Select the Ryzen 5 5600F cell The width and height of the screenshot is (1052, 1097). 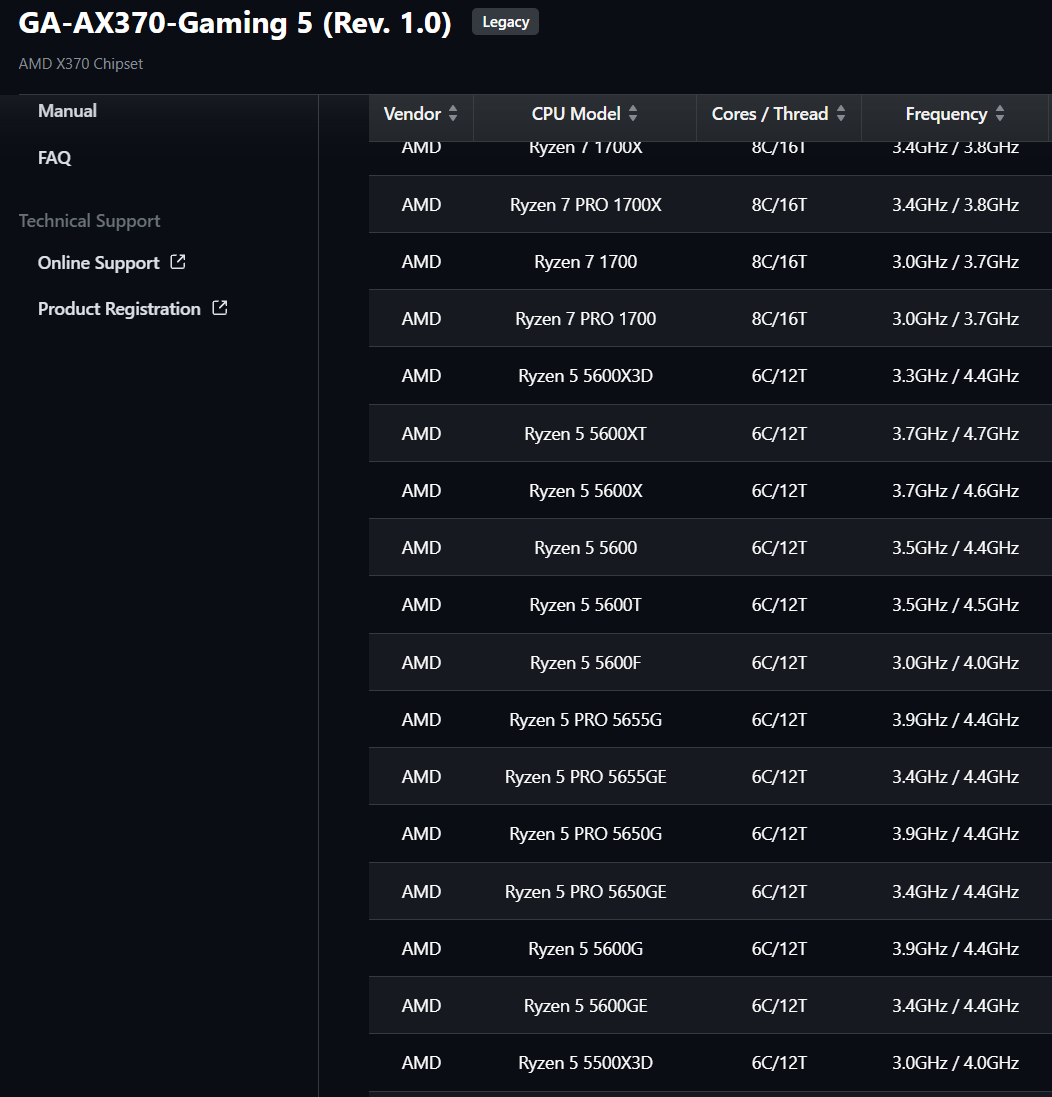click(x=585, y=663)
